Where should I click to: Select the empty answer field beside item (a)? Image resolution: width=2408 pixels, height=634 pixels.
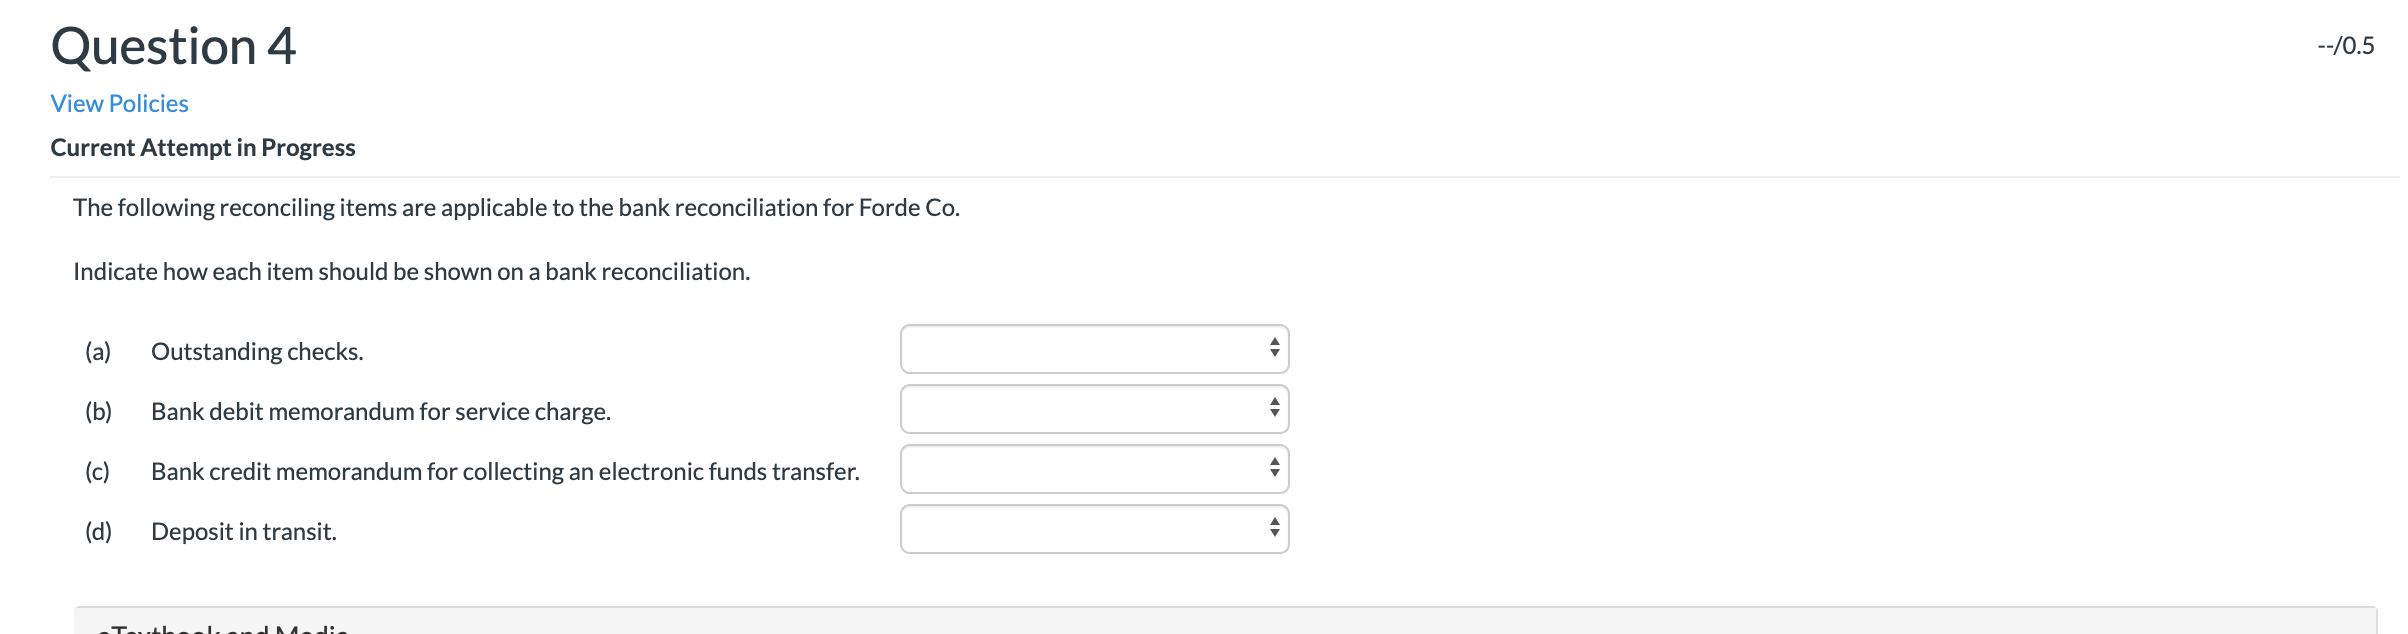tap(1060, 349)
